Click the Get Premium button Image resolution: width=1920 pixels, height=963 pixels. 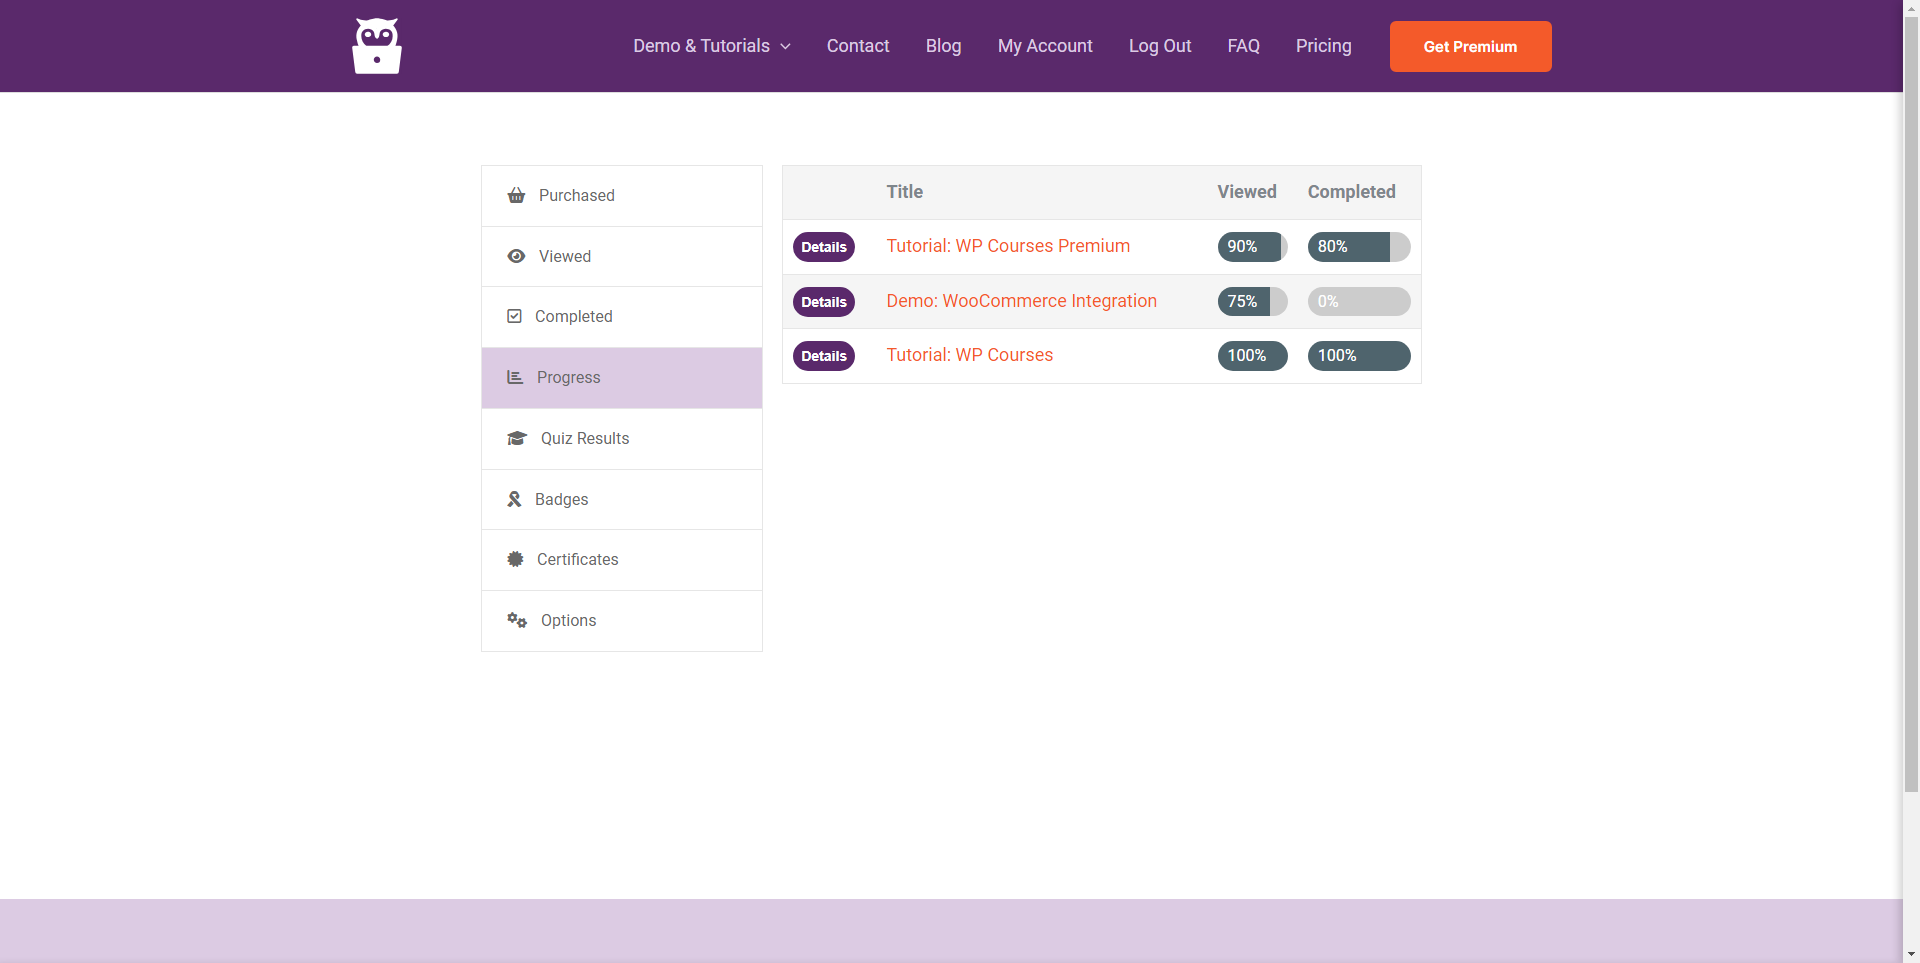click(x=1471, y=46)
